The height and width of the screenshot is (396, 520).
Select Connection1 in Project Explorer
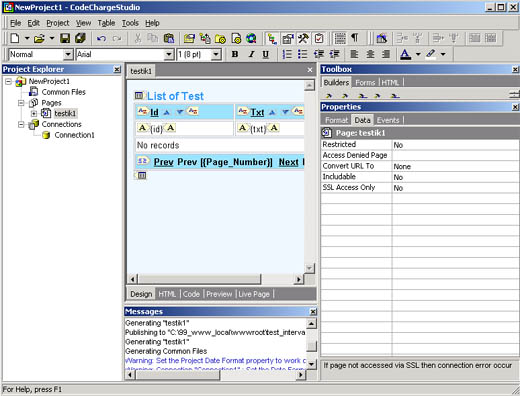[75, 135]
